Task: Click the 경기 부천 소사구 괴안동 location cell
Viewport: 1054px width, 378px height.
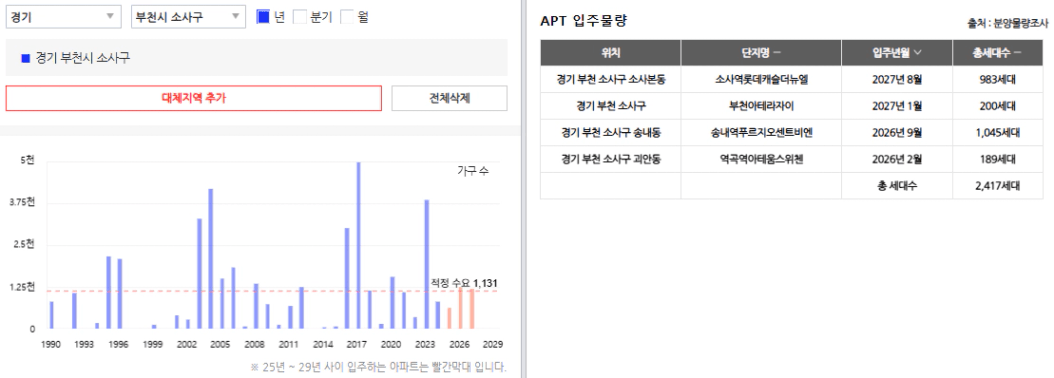Action: [610, 159]
